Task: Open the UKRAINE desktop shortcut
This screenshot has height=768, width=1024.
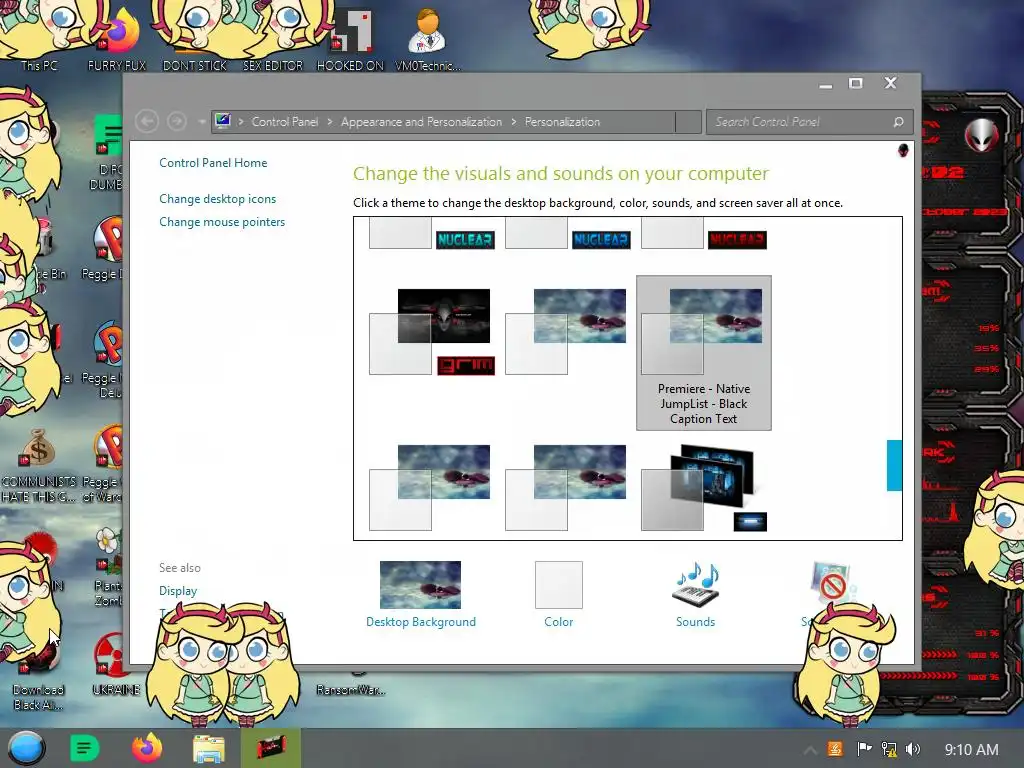Action: [x=115, y=665]
